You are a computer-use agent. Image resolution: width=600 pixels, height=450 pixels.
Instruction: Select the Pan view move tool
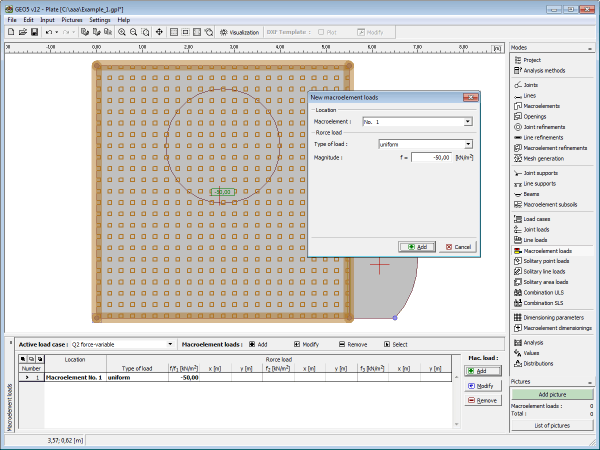click(x=160, y=32)
